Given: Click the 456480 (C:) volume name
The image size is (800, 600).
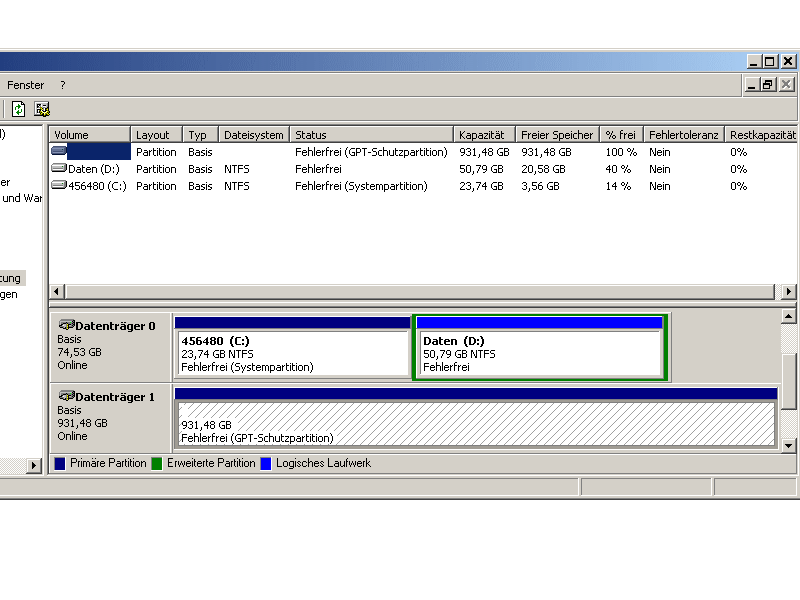Looking at the screenshot, I should [97, 186].
